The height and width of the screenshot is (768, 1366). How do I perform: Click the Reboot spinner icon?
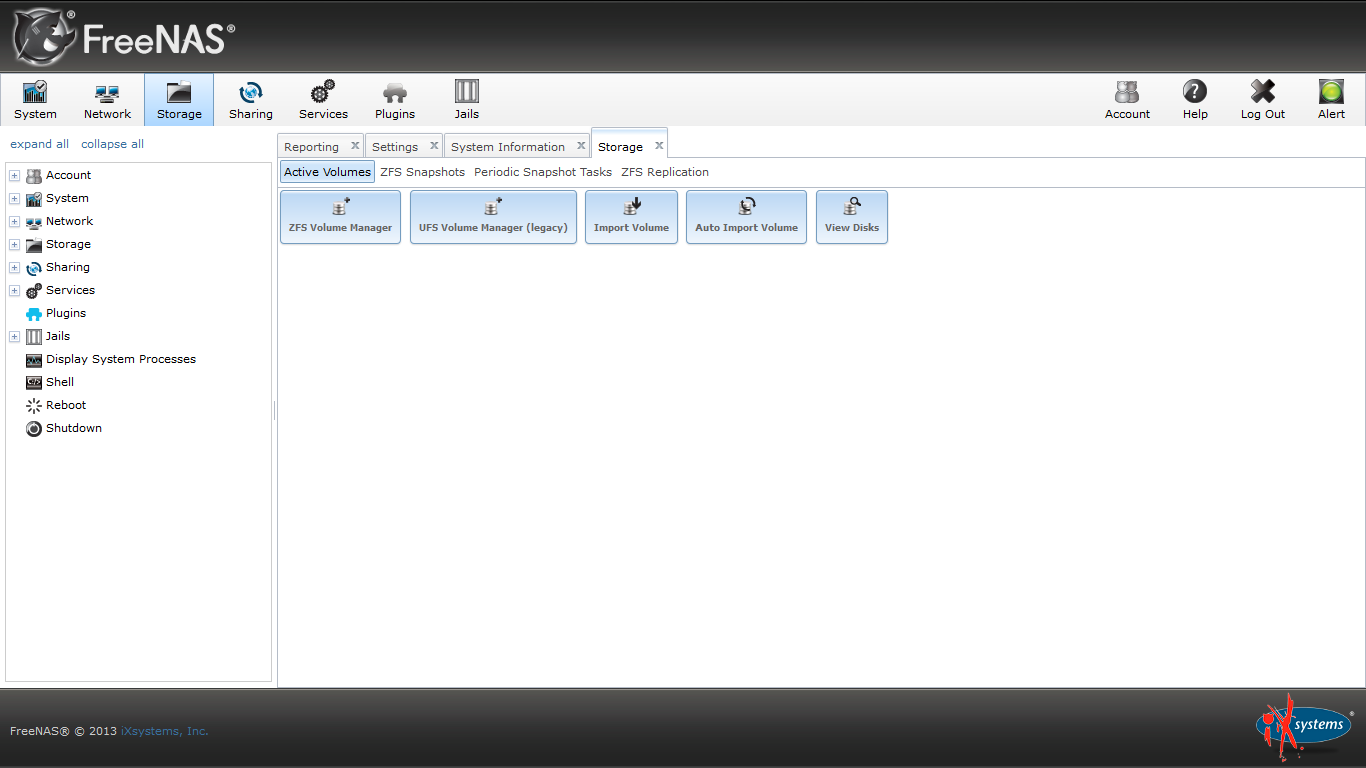(x=34, y=406)
